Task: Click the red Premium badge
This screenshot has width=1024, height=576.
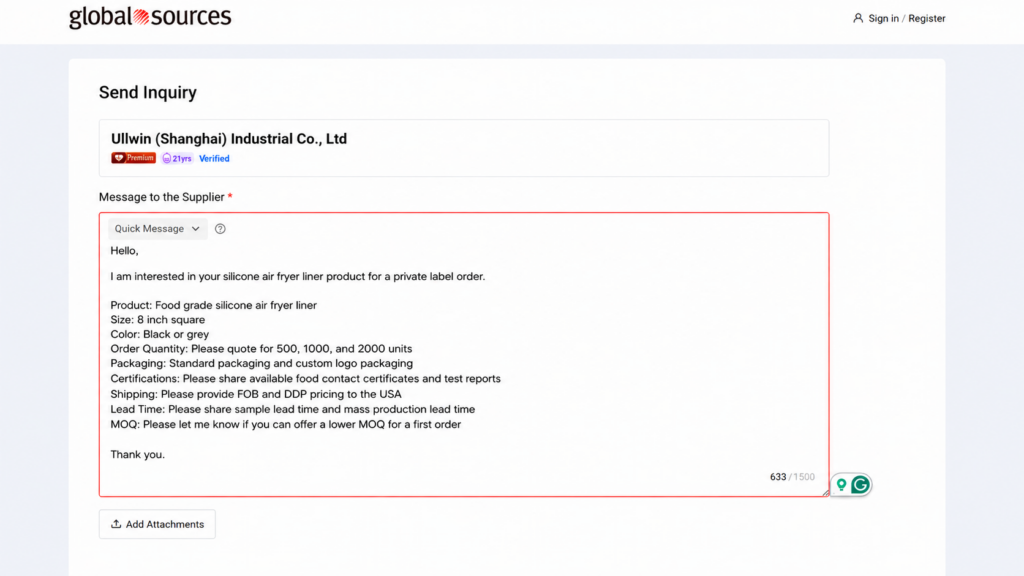Action: coord(133,158)
